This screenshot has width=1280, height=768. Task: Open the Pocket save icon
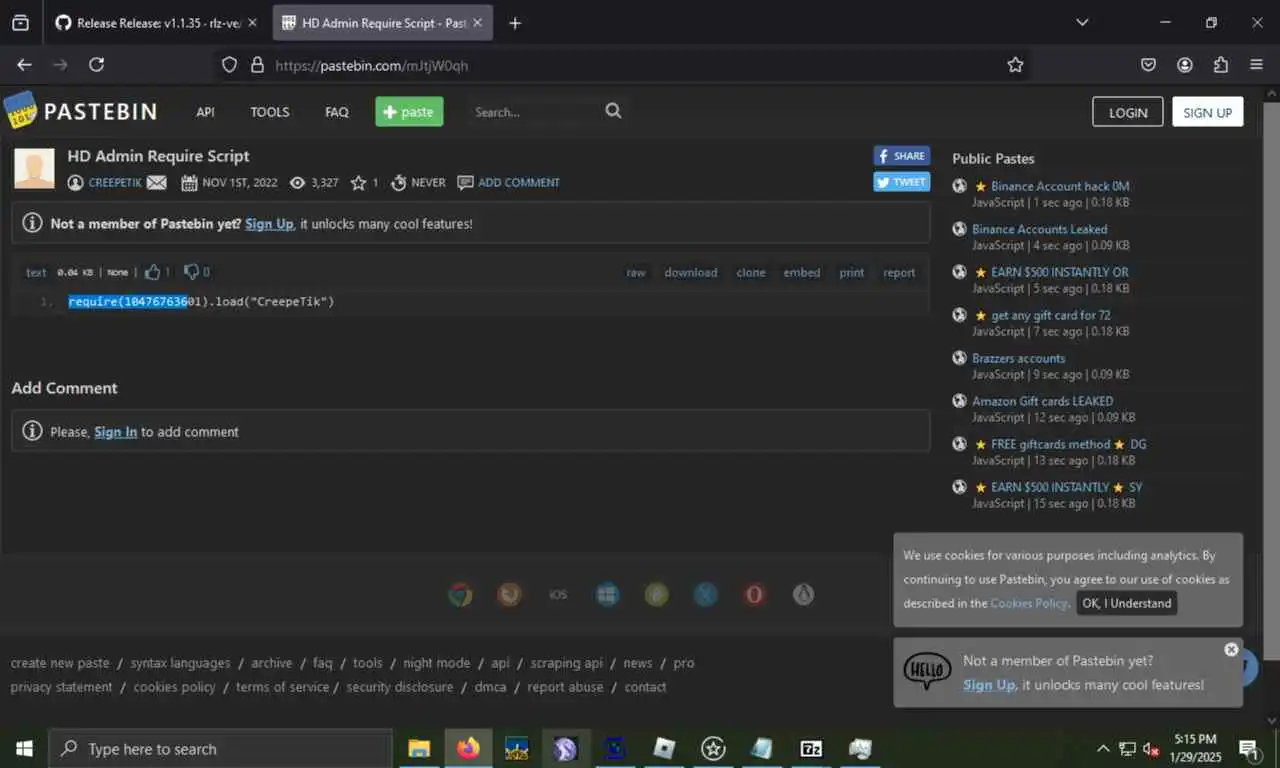(1148, 65)
